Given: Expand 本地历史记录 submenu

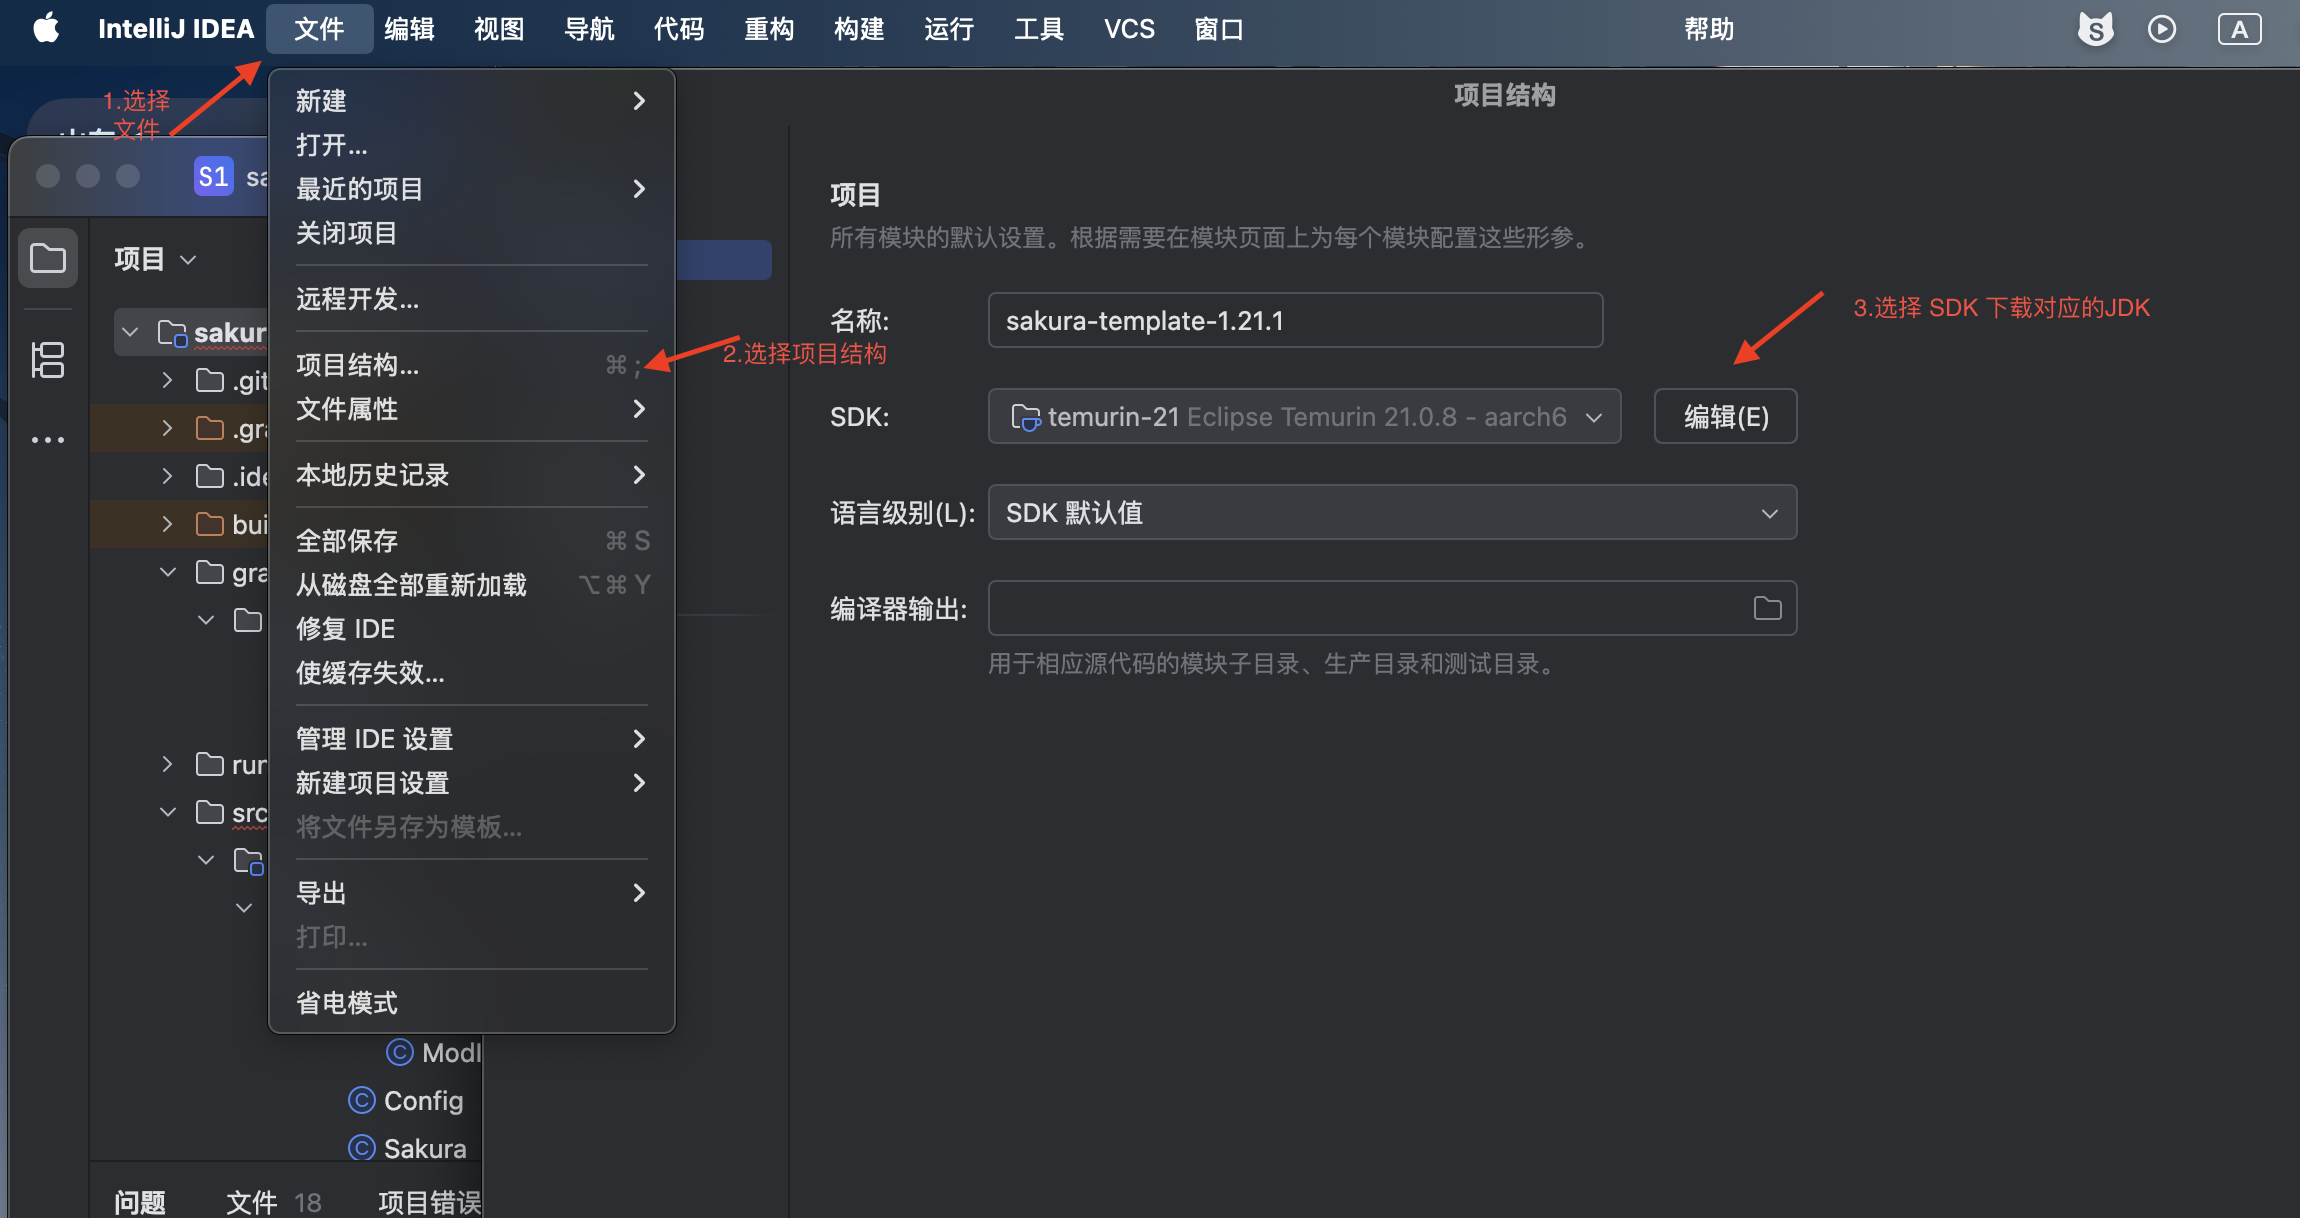Looking at the screenshot, I should (x=472, y=475).
